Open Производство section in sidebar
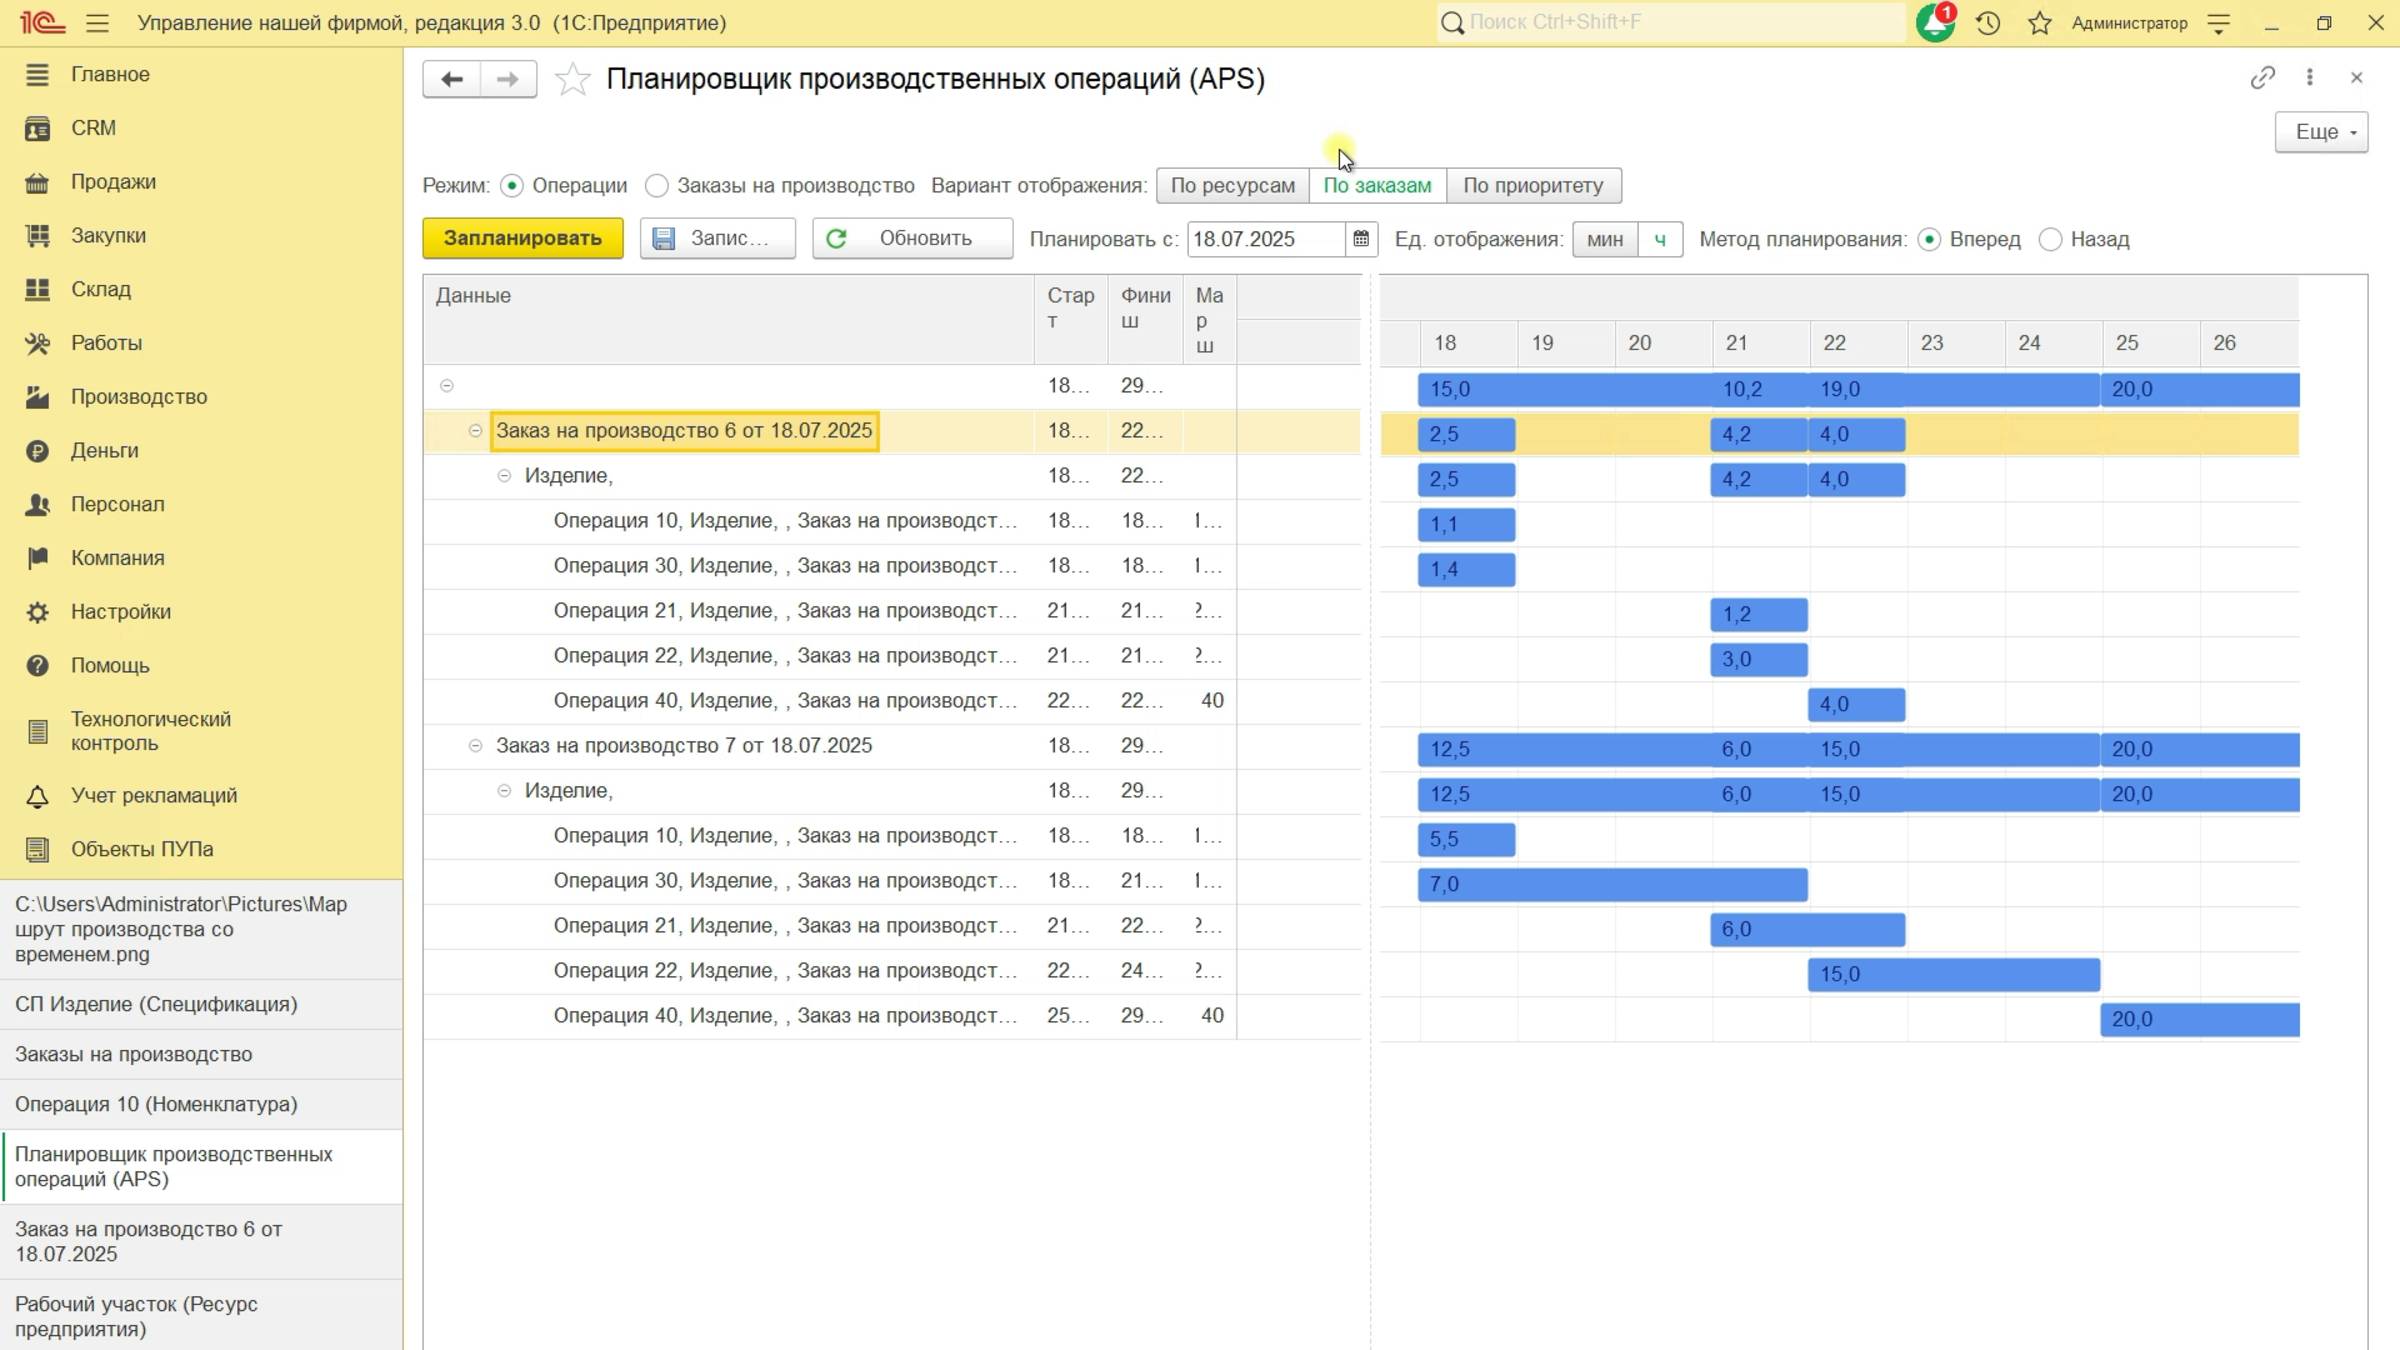 [139, 397]
